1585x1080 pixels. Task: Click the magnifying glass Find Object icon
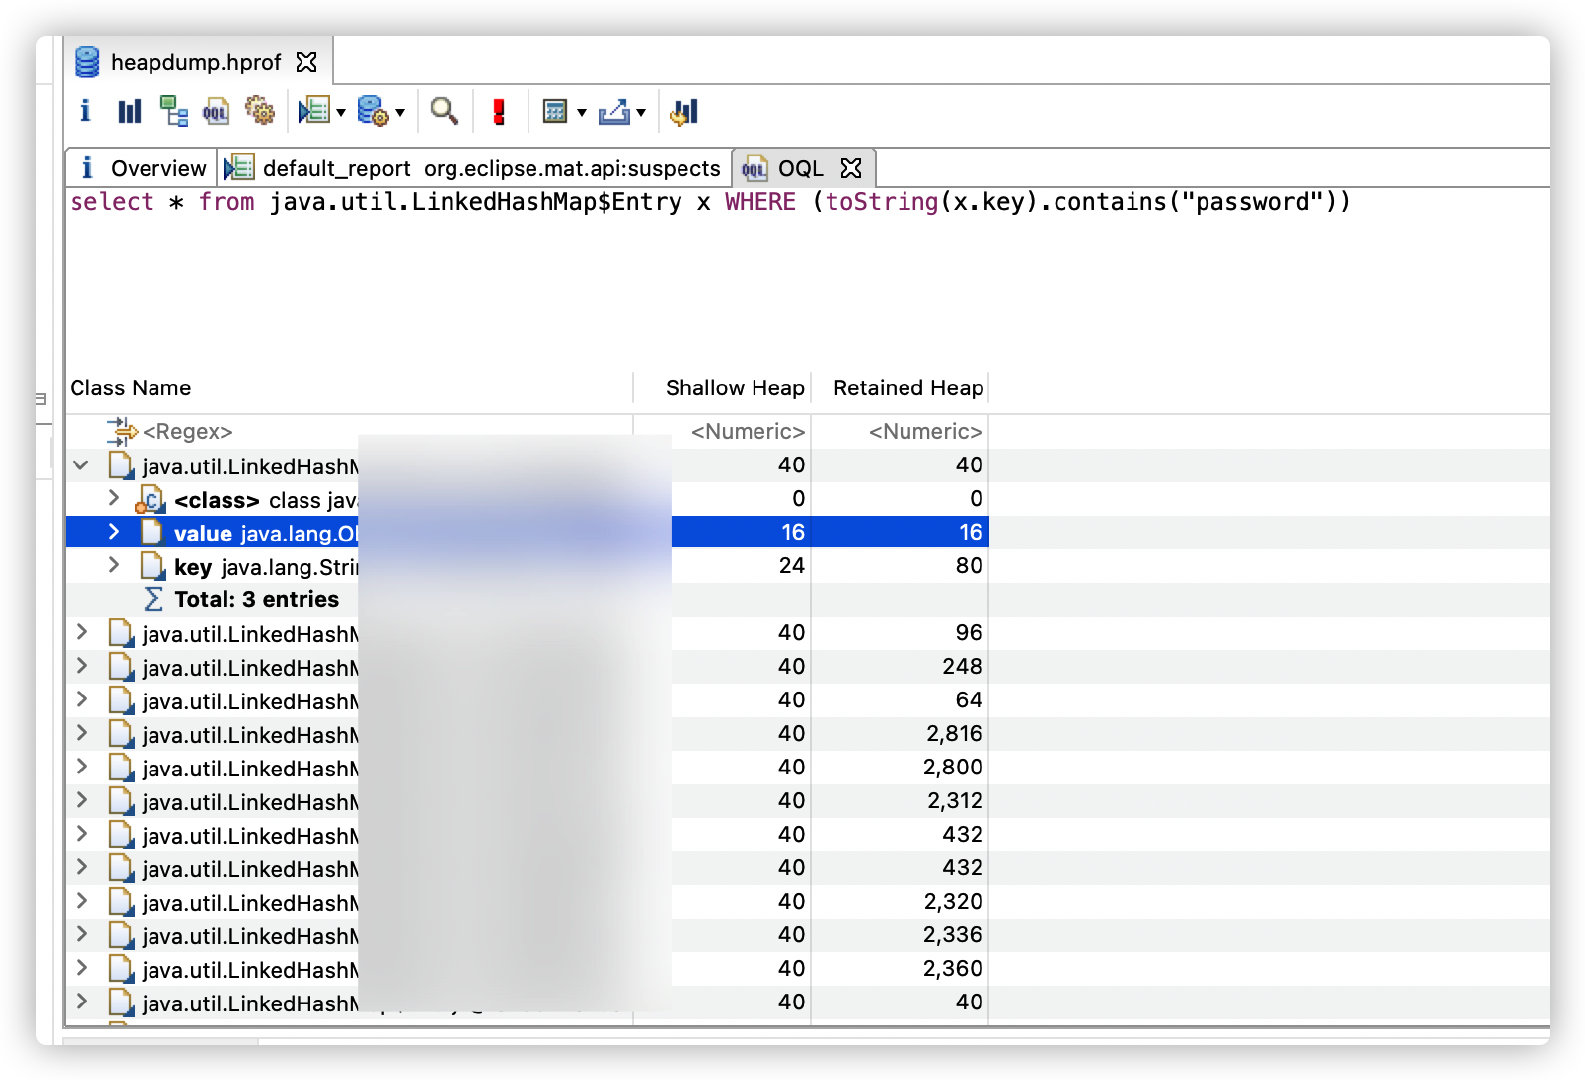(x=444, y=111)
